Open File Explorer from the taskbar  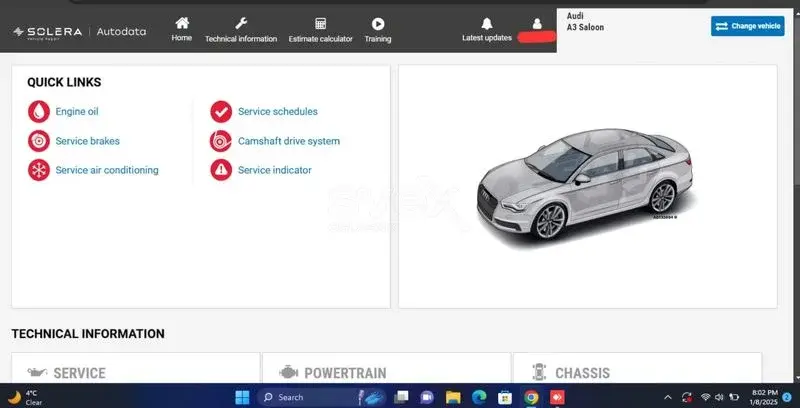[453, 397]
